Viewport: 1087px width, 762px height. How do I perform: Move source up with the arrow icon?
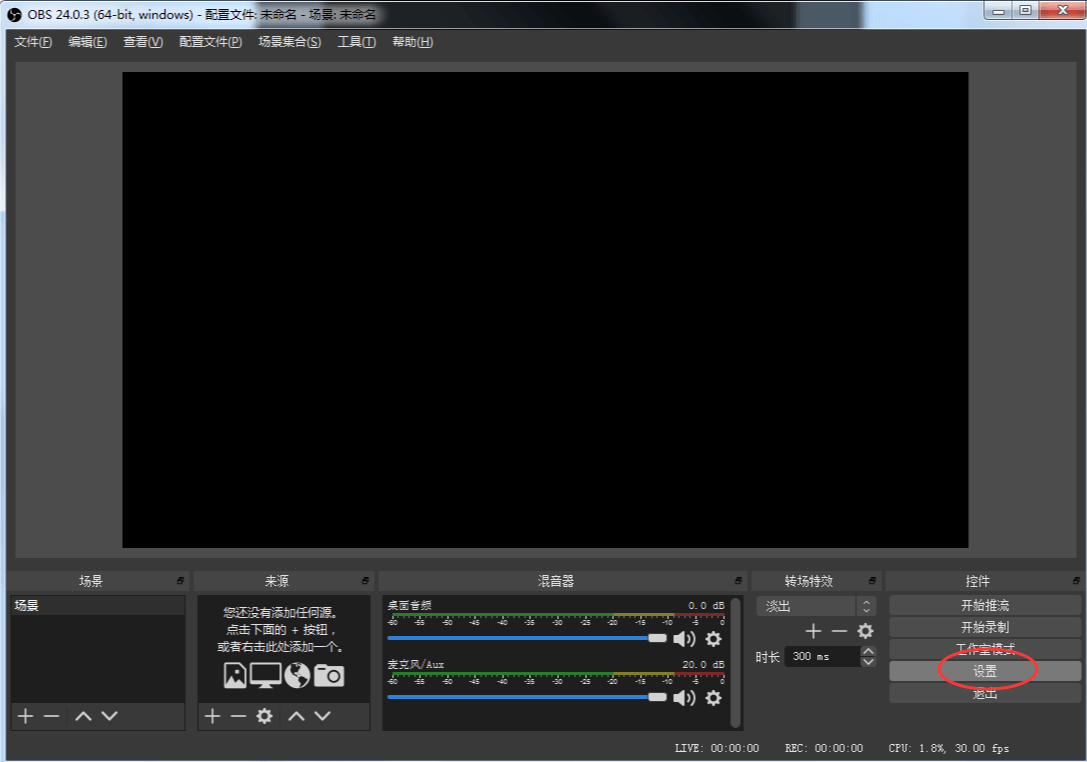click(296, 716)
